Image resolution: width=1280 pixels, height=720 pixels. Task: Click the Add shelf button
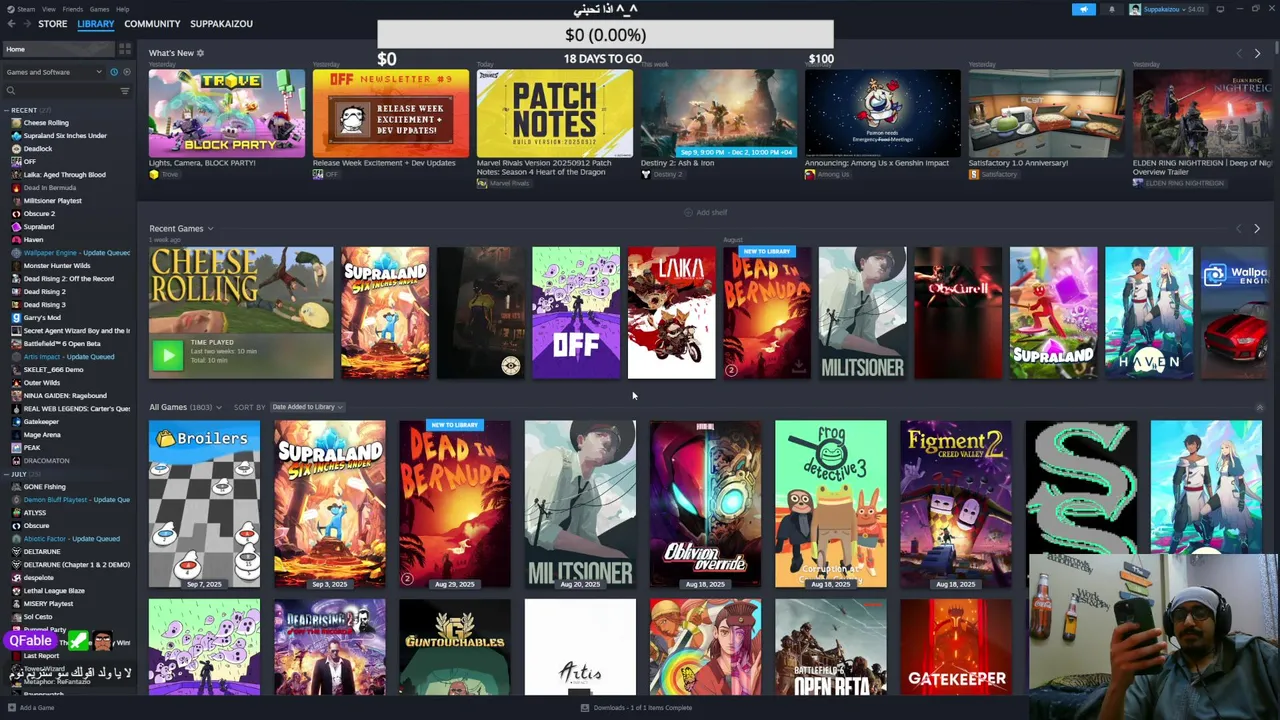pos(706,213)
